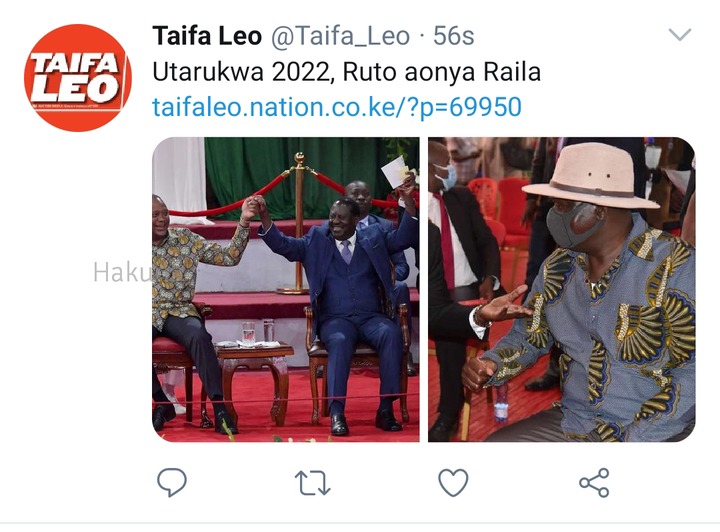Retweet the Taifa Leo post
The width and height of the screenshot is (720, 532).
click(312, 482)
